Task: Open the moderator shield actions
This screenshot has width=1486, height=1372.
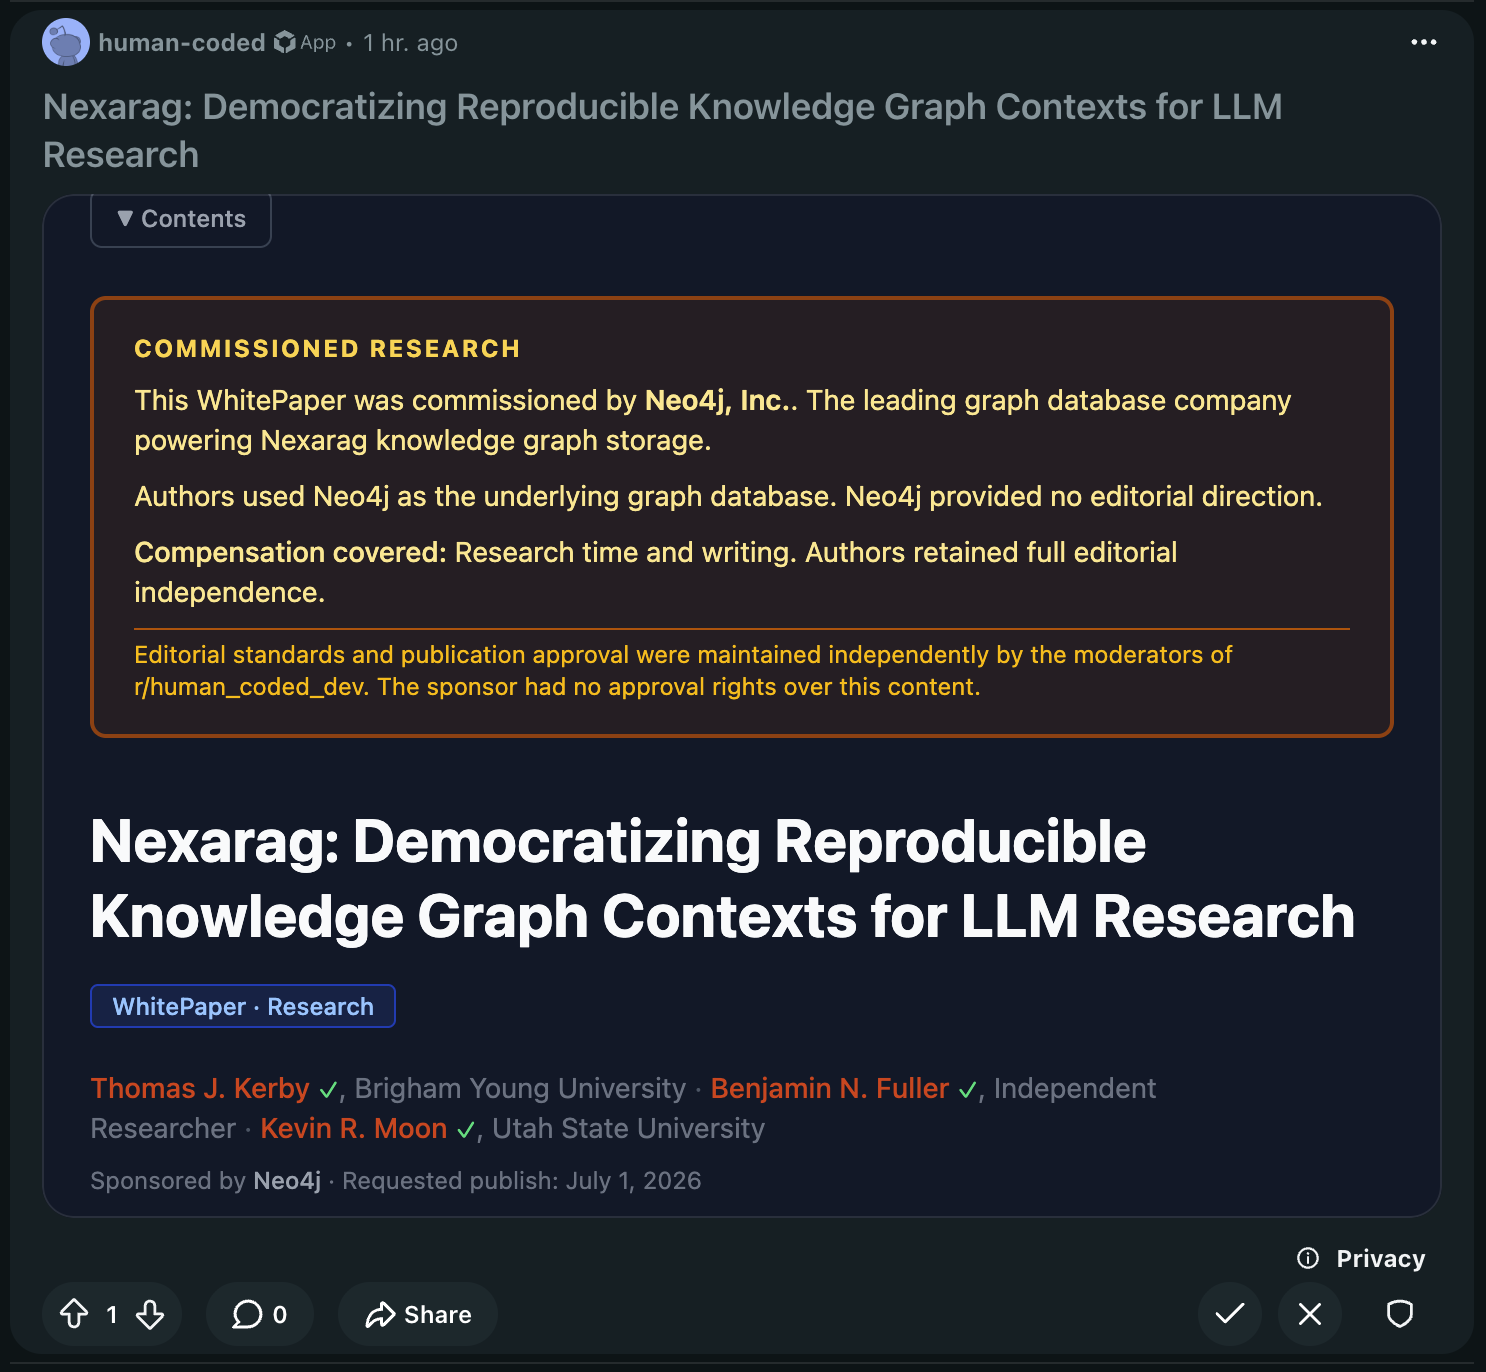Action: (1400, 1314)
